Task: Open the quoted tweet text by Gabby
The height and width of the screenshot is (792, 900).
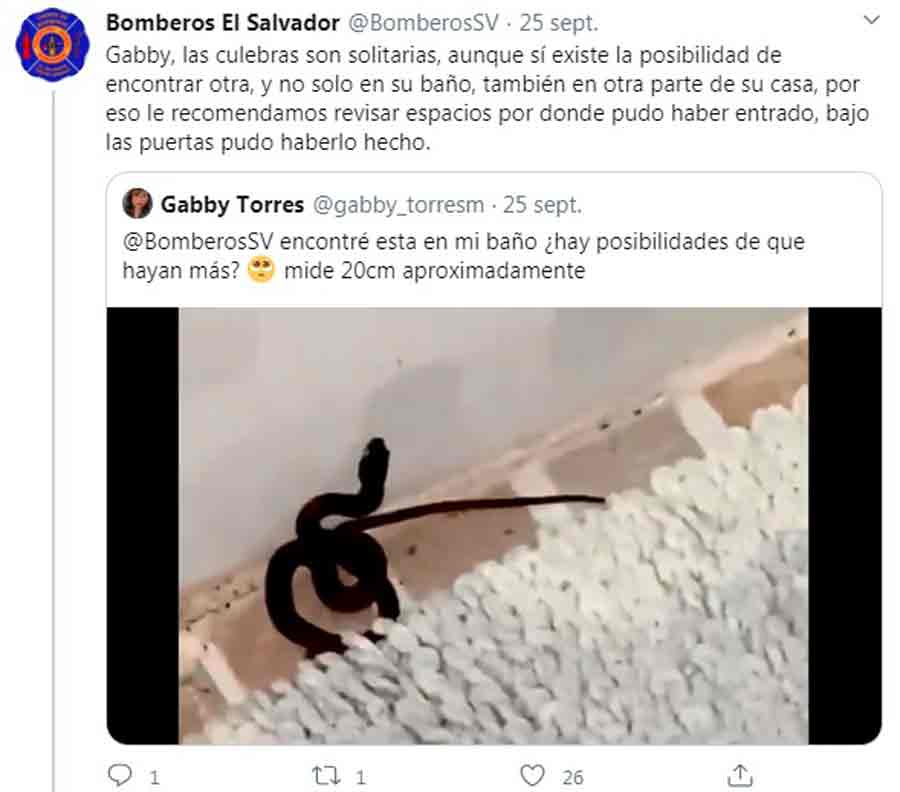Action: [x=463, y=256]
